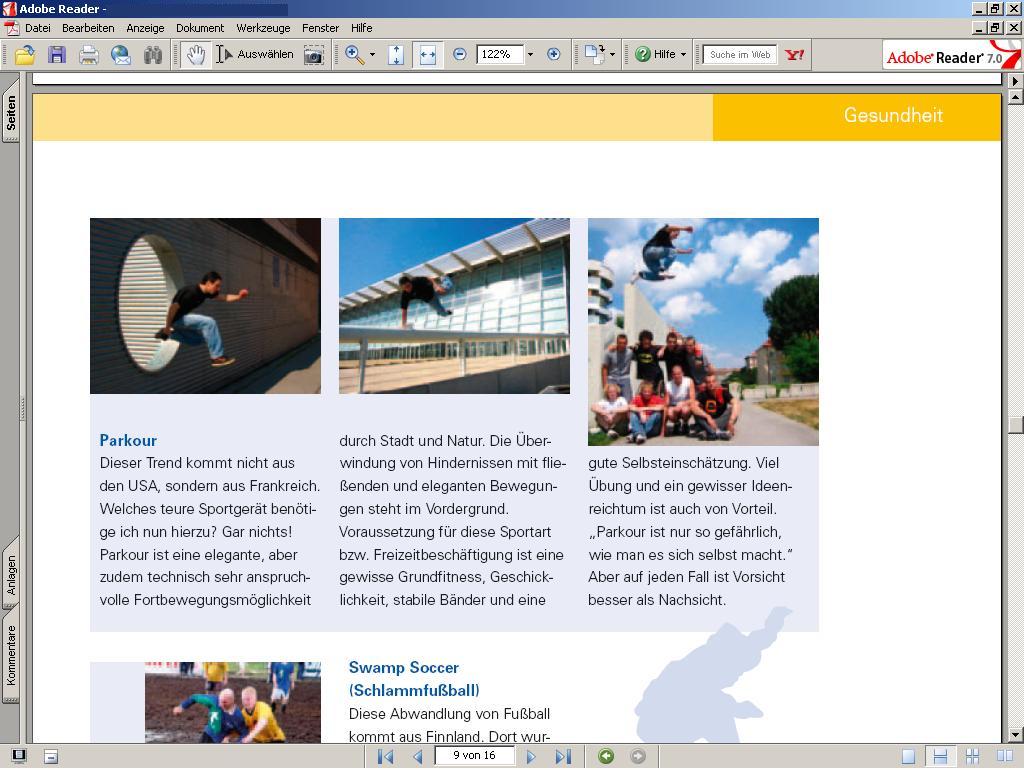Switch to continuous facing layout

tap(972, 756)
